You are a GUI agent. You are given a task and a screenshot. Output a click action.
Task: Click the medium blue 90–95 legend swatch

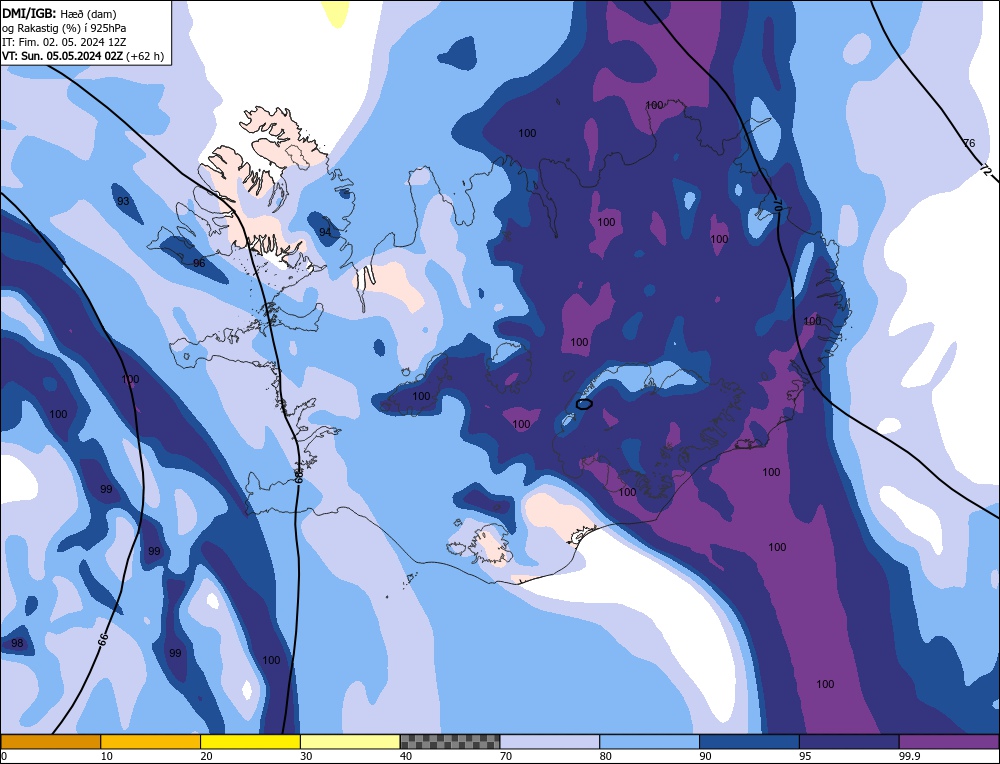749,741
